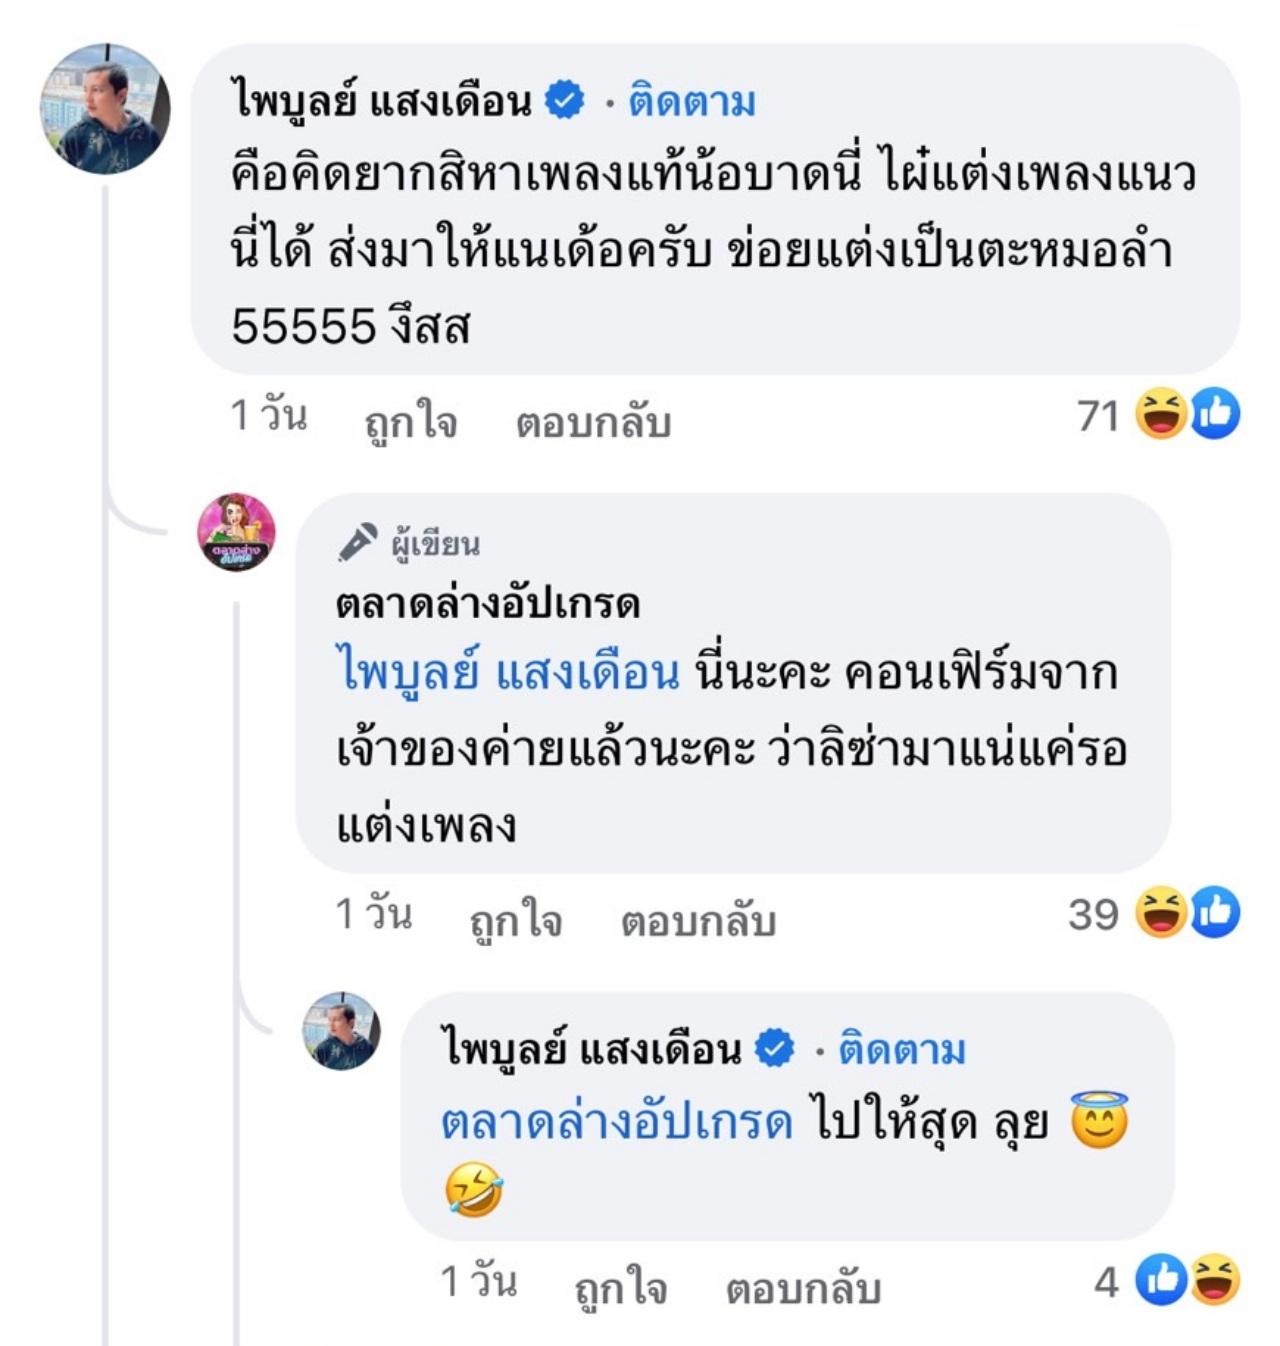Click ไพบูลย์ แสงเดือน avatar on bottom reply
Screen dimensions: 1280x1346
click(x=342, y=1031)
